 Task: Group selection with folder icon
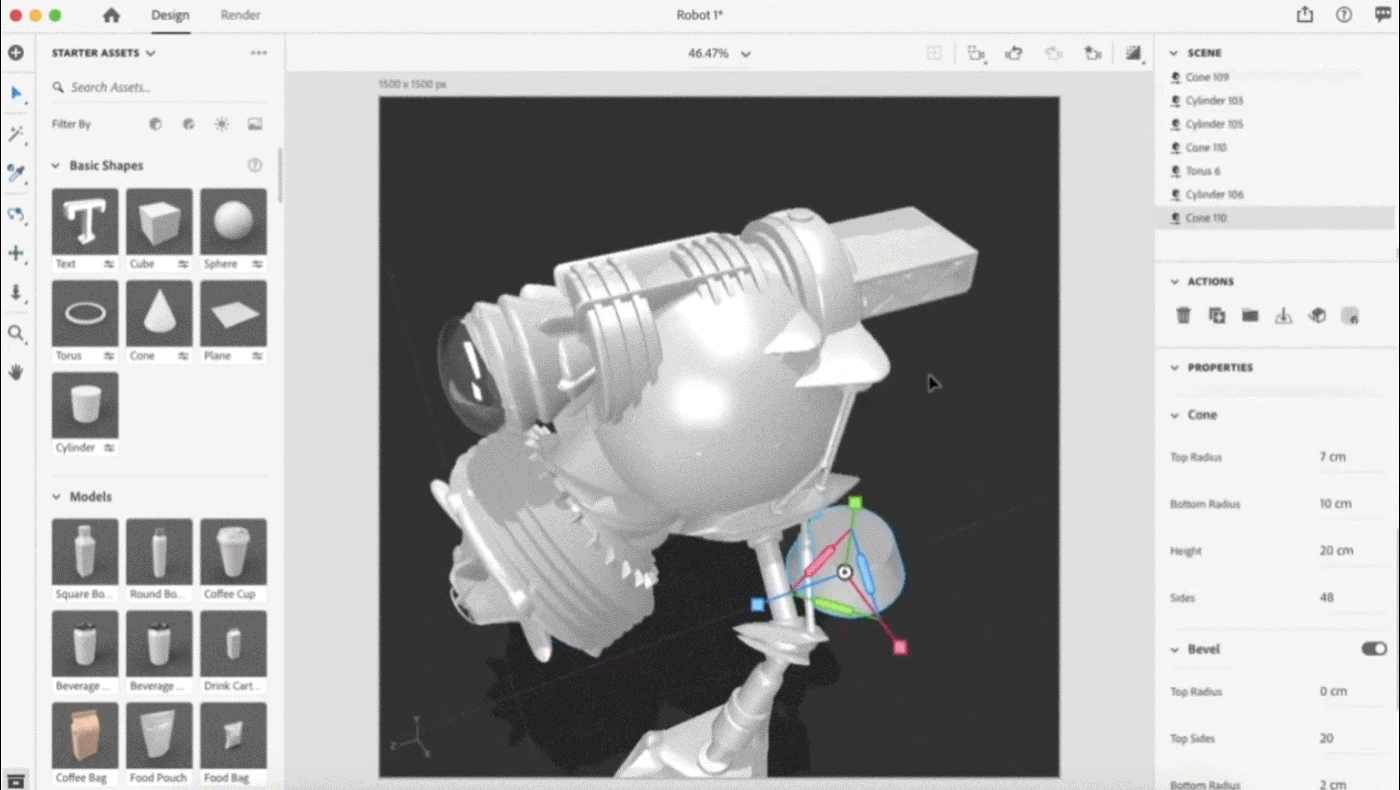[x=1250, y=315]
